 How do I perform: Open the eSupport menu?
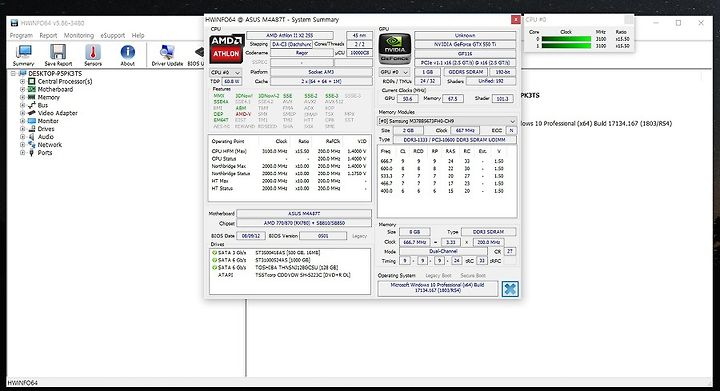(x=112, y=35)
